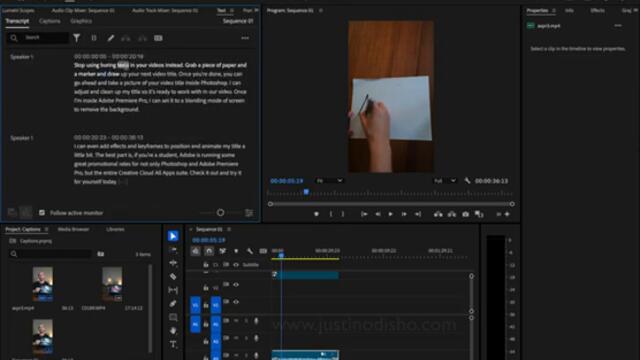This screenshot has width=640, height=360.
Task: Switch to the Graphics tab
Action: tap(81, 21)
